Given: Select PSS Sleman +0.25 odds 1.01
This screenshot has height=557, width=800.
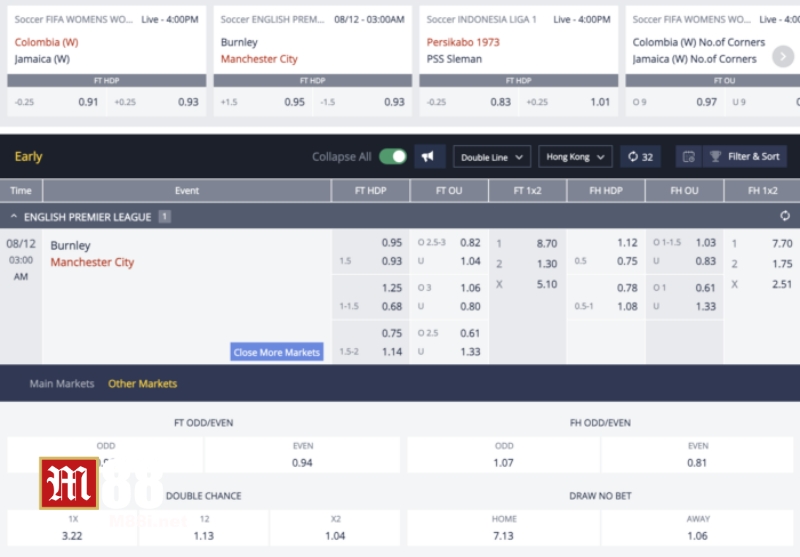Looking at the screenshot, I should click(568, 102).
